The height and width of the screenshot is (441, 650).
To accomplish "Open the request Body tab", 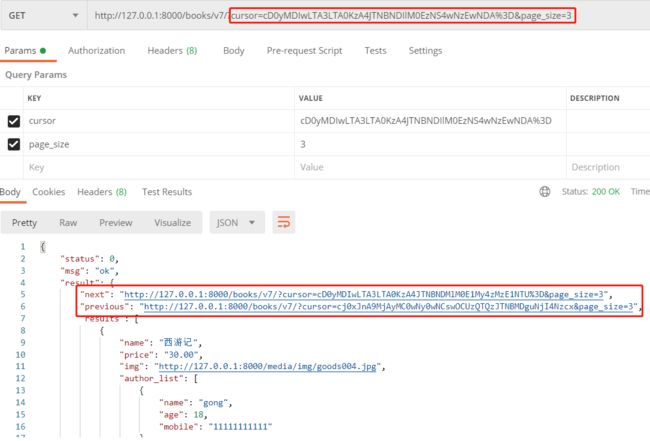I will [x=234, y=51].
